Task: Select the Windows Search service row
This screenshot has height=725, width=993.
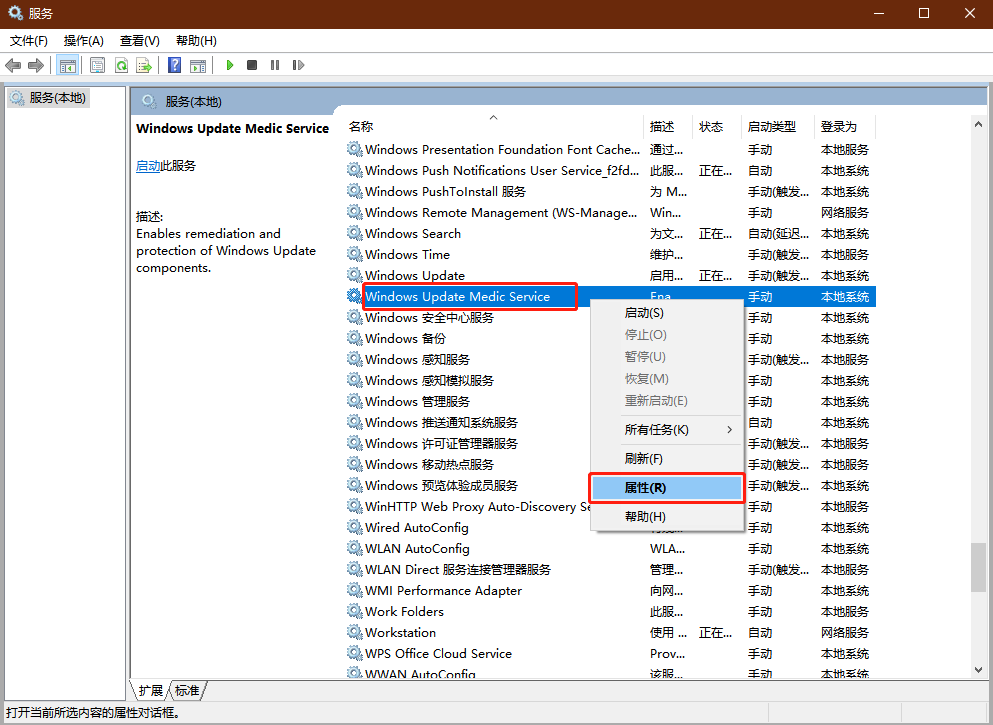Action: coord(413,234)
